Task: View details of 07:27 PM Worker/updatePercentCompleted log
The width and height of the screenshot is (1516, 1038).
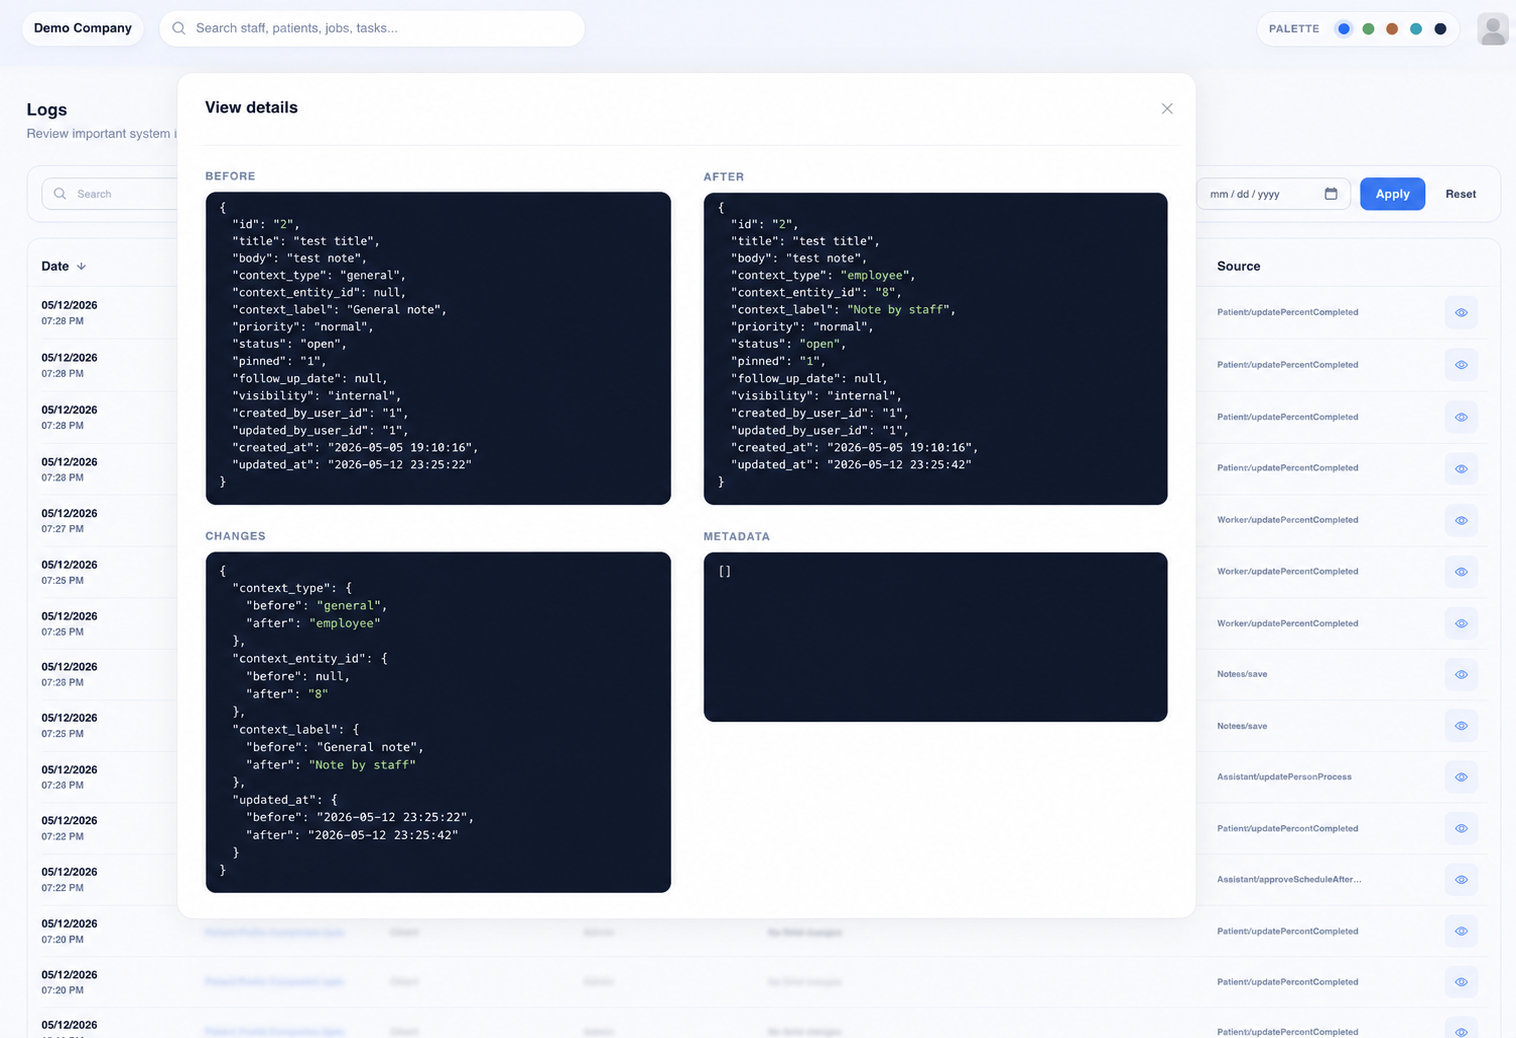Action: point(1461,520)
